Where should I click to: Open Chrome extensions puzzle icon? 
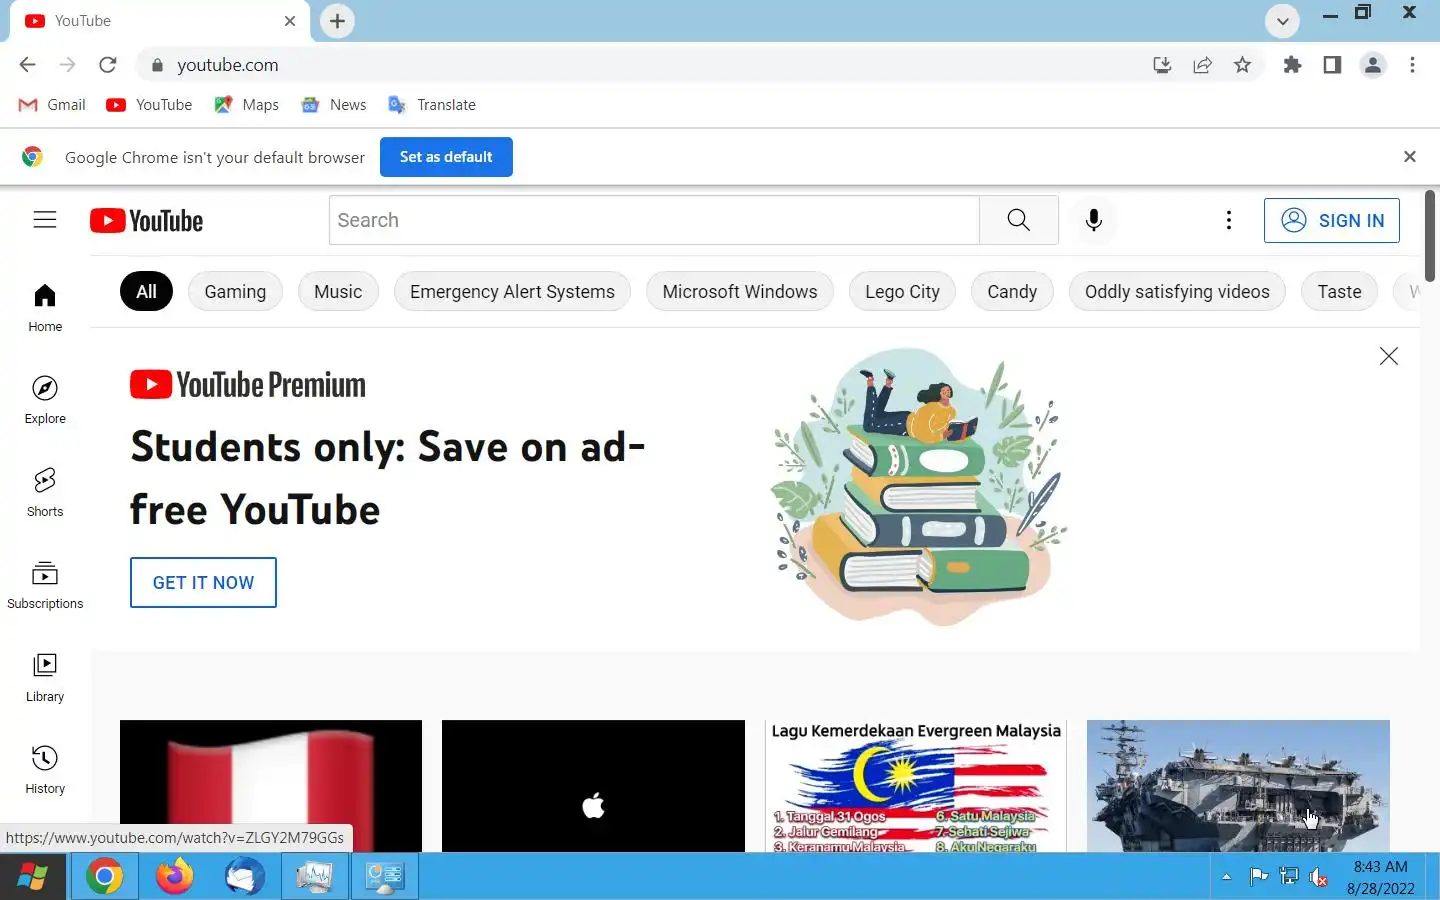(x=1292, y=65)
